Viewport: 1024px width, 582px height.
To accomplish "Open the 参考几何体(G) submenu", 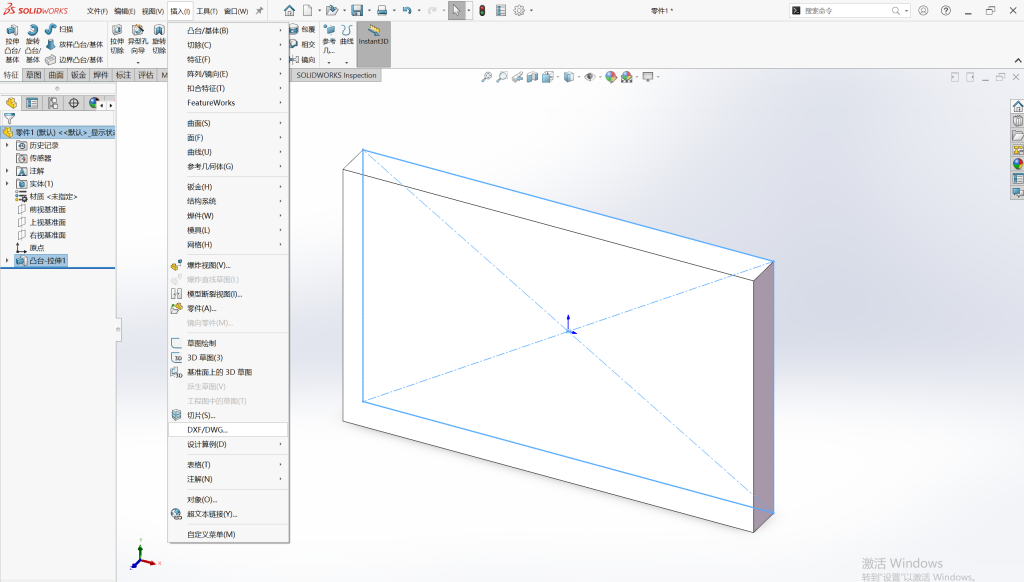I will point(228,167).
